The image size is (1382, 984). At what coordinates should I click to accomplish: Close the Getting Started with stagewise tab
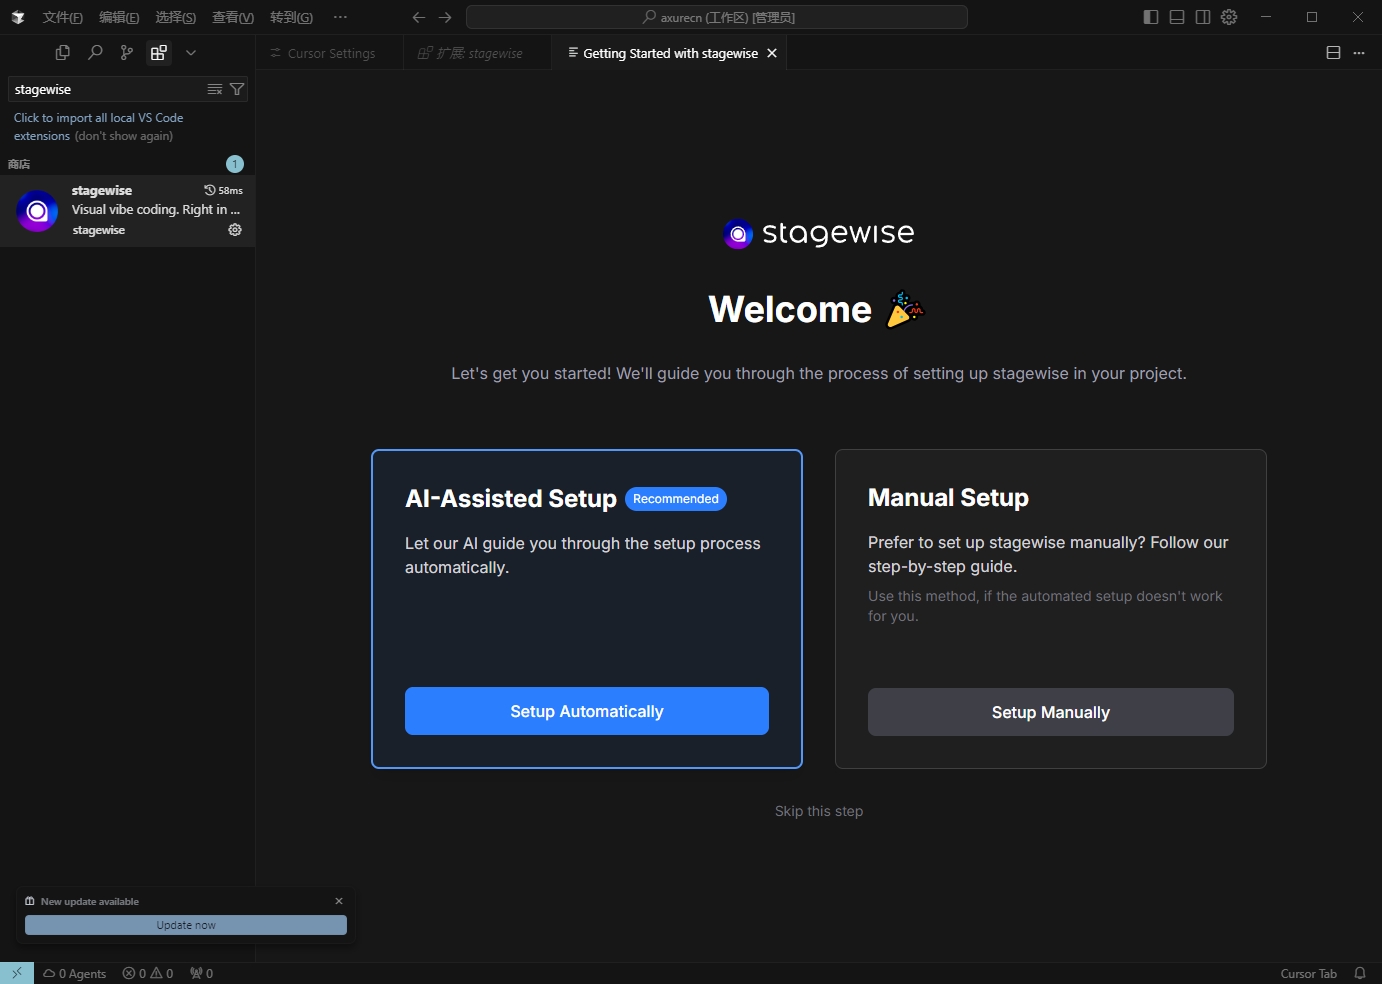(772, 53)
